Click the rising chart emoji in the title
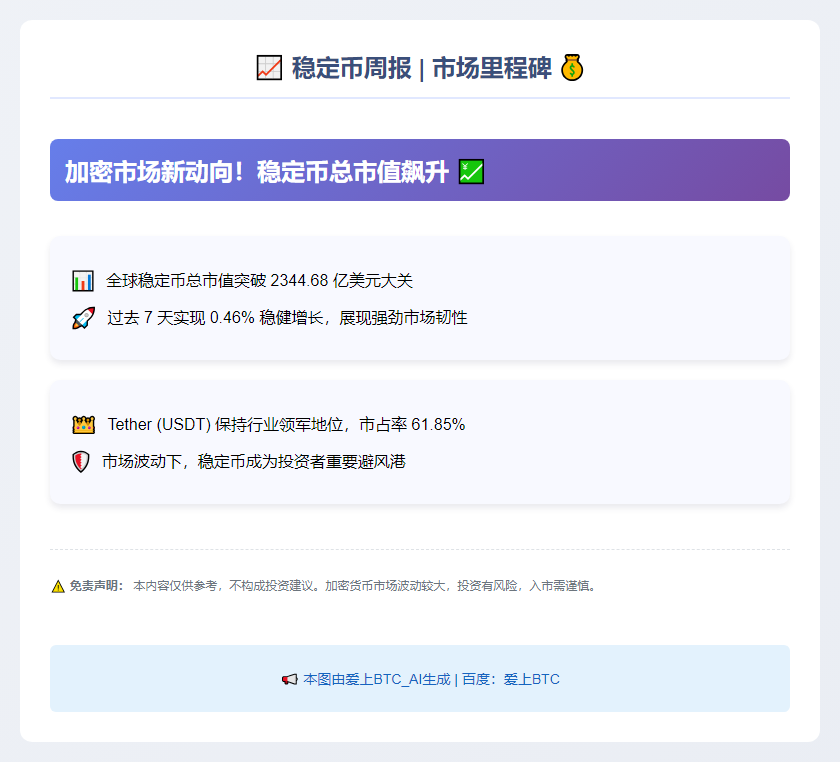Screen dimensions: 840x762 click(x=269, y=68)
